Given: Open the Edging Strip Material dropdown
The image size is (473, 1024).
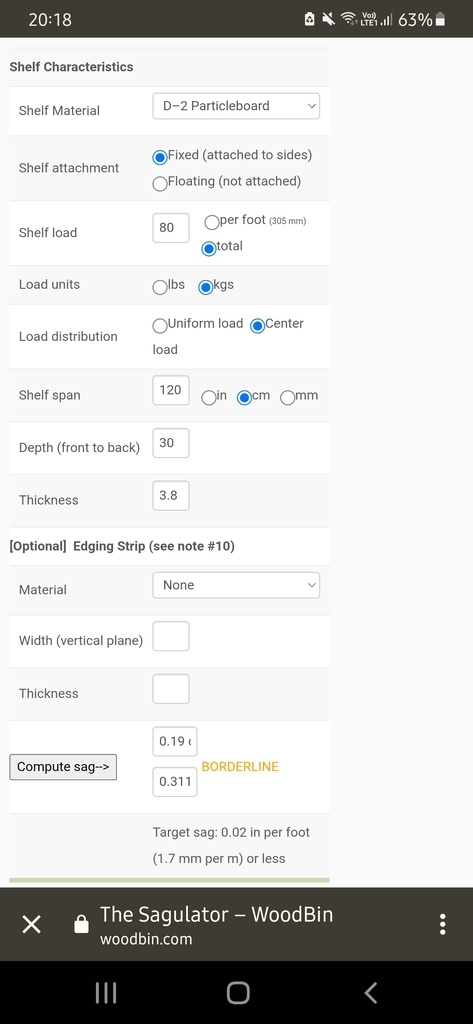Looking at the screenshot, I should click(x=236, y=585).
